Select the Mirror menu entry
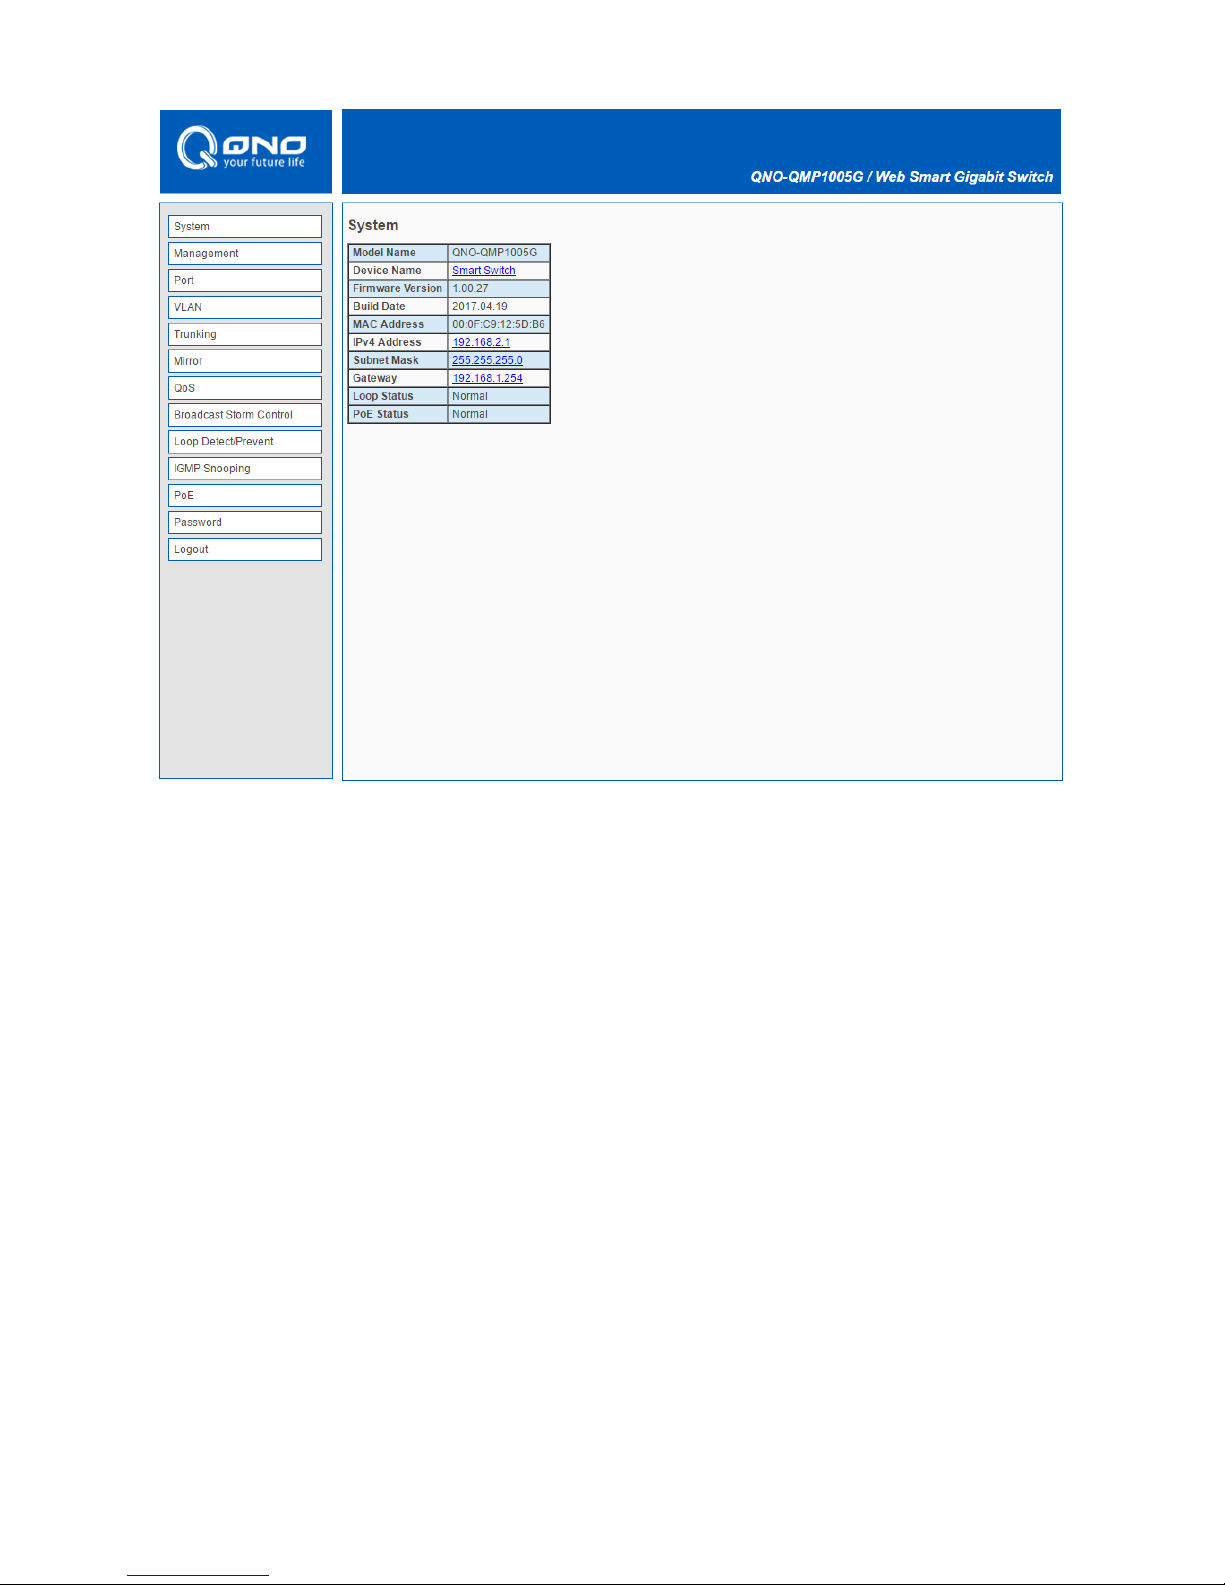 coord(244,362)
